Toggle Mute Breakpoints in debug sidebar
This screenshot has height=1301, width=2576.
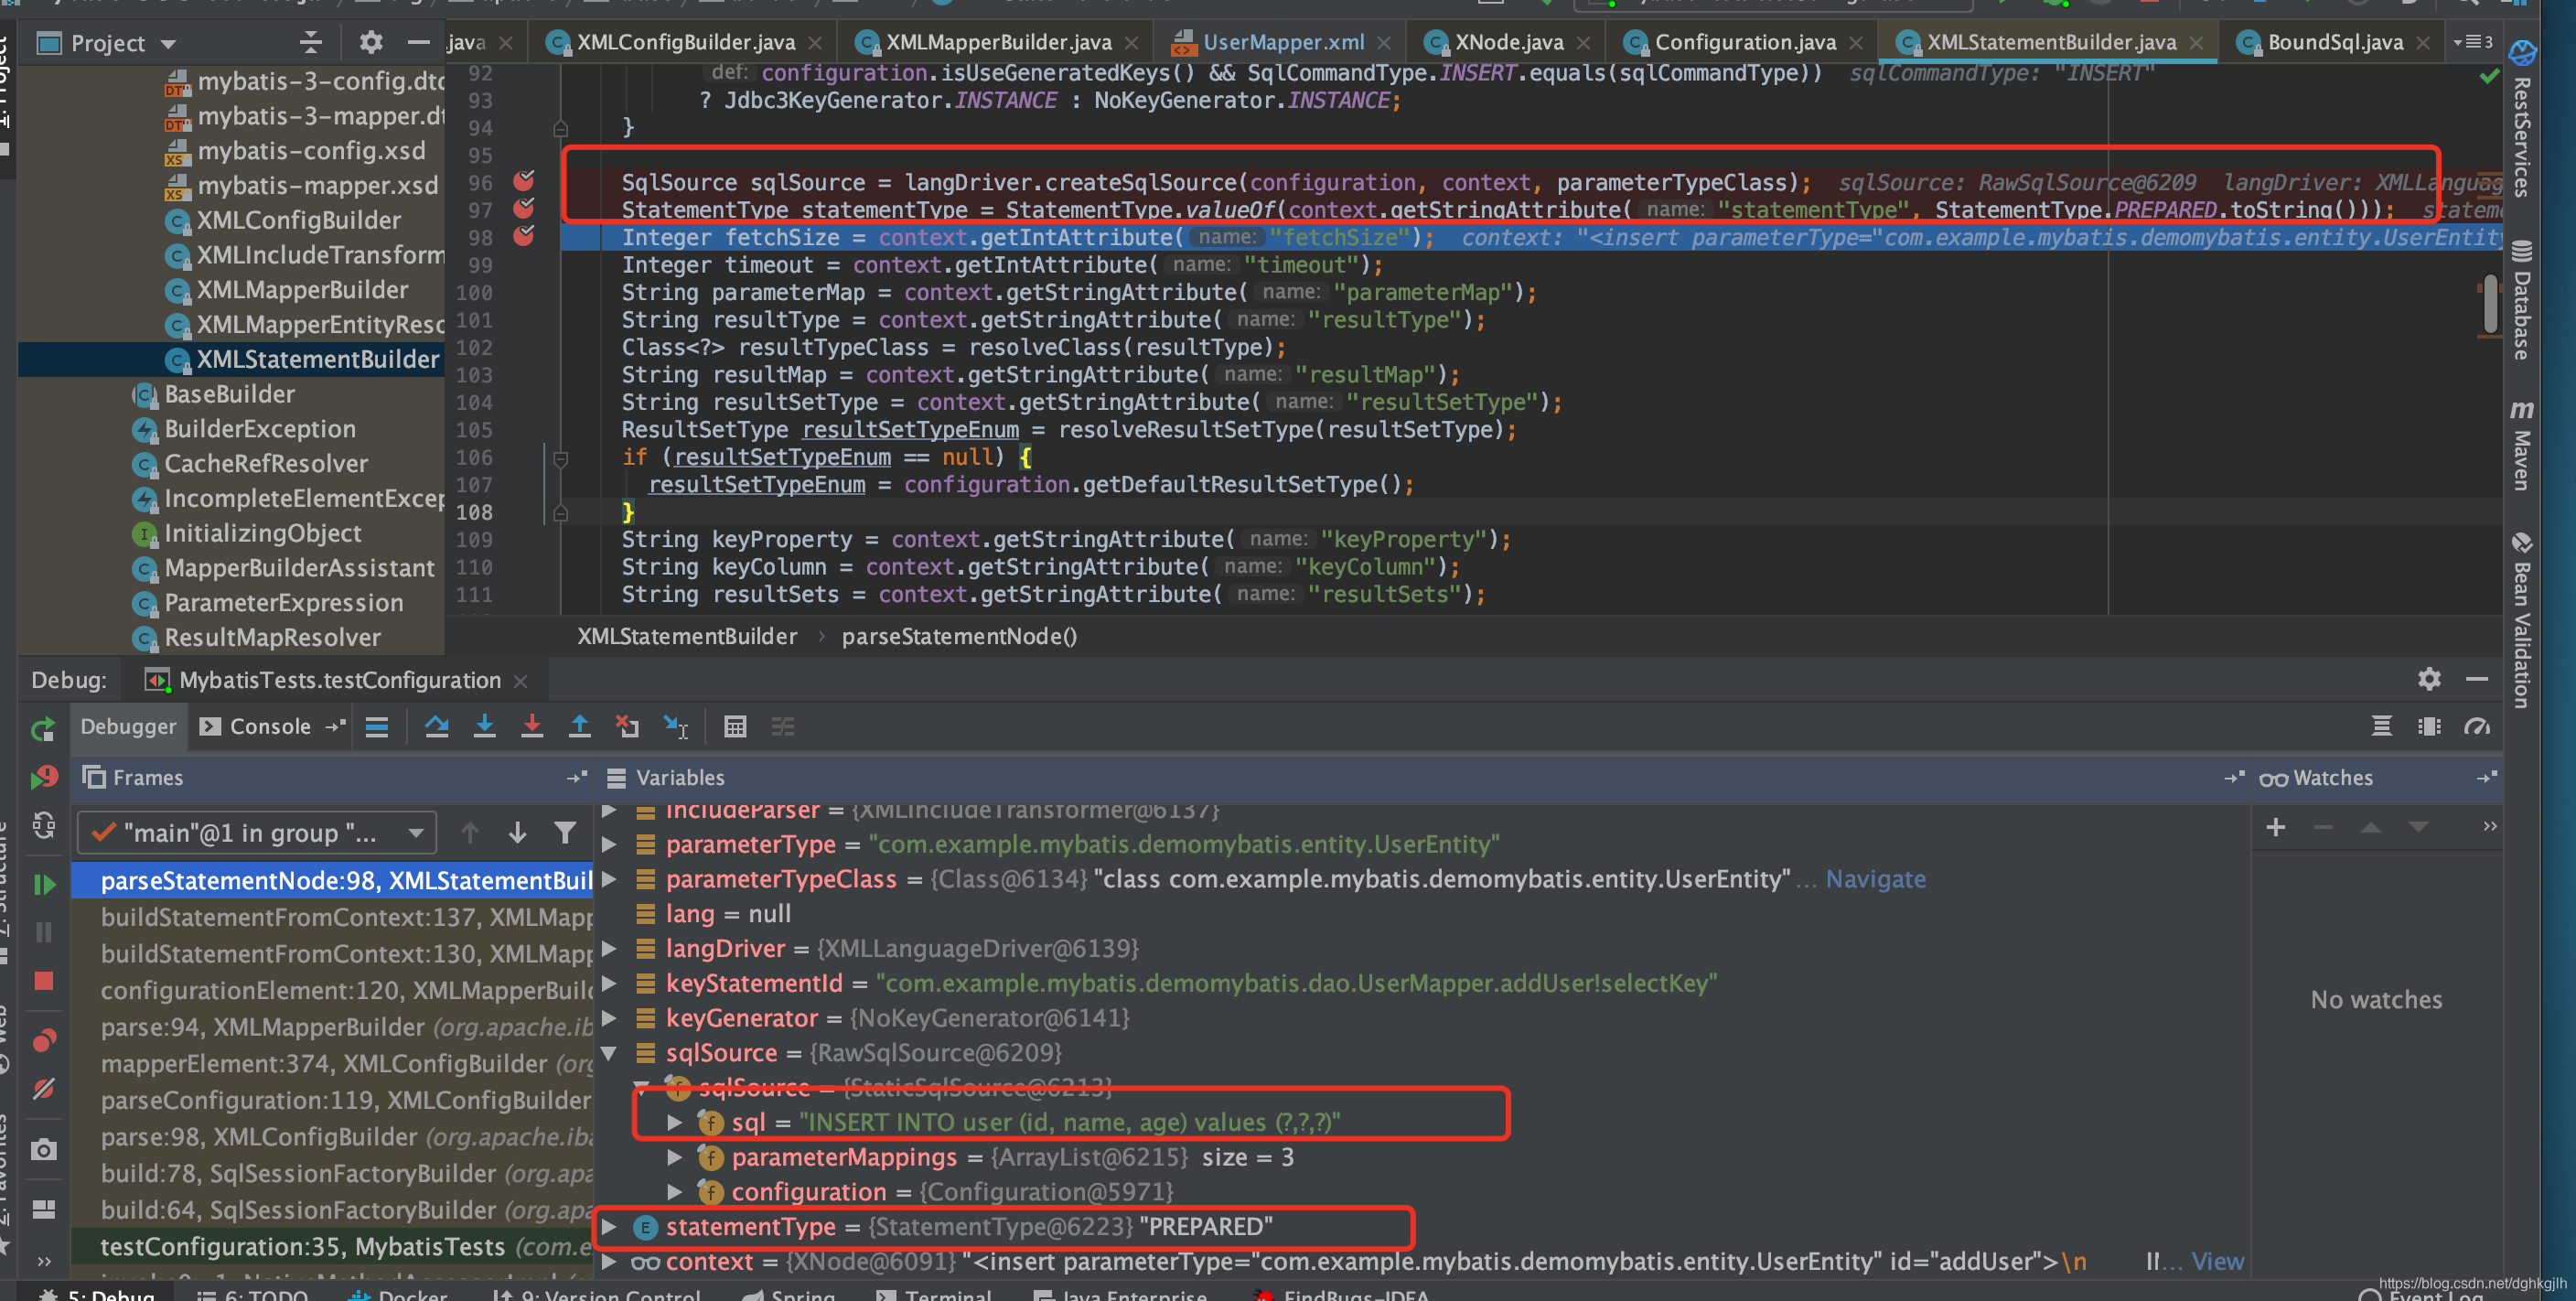point(43,1089)
